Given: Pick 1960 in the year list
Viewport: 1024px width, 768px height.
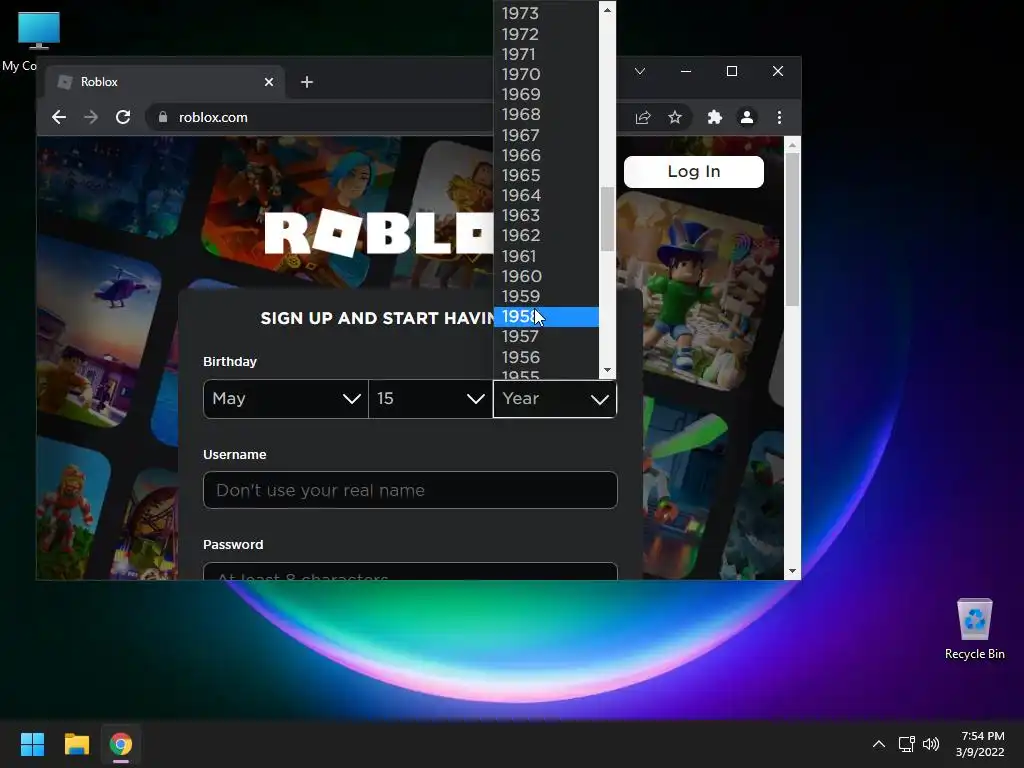Looking at the screenshot, I should 546,276.
